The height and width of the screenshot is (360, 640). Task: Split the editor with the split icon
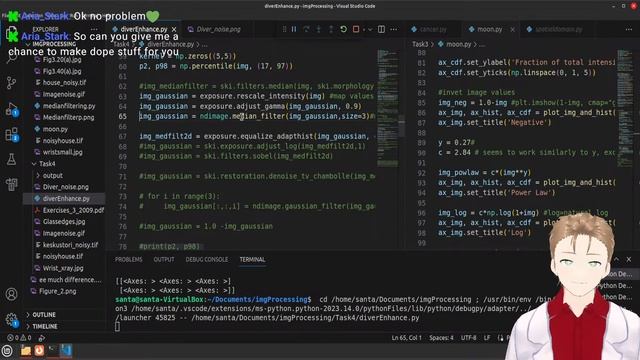381,29
